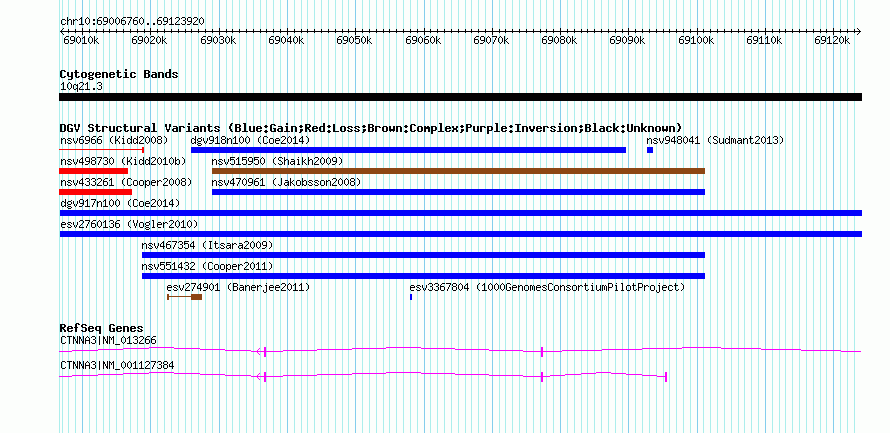This screenshot has height=433, width=890.
Task: Click the blue nsv467354 gain bar
Action: [423, 255]
